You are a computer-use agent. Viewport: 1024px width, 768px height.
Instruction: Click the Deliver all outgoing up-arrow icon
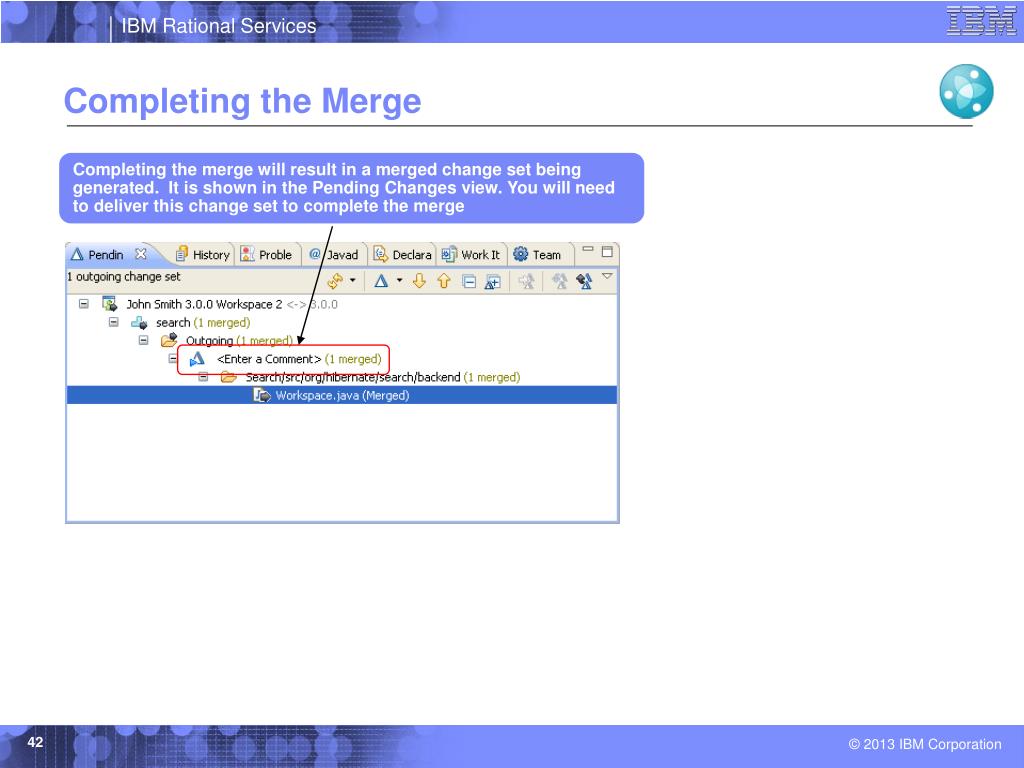click(x=444, y=281)
